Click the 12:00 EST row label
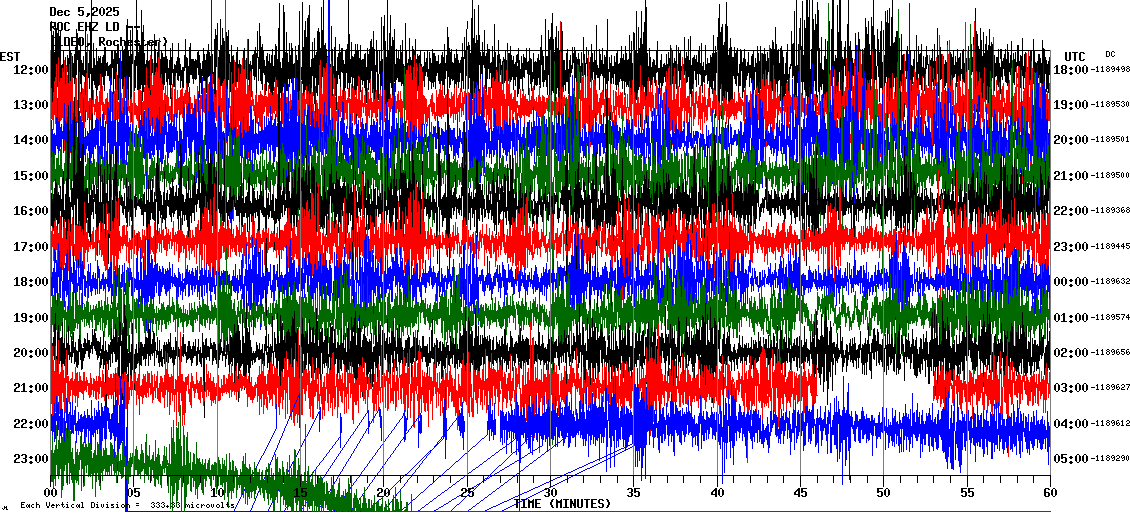Image resolution: width=1130 pixels, height=519 pixels. (x=31, y=69)
